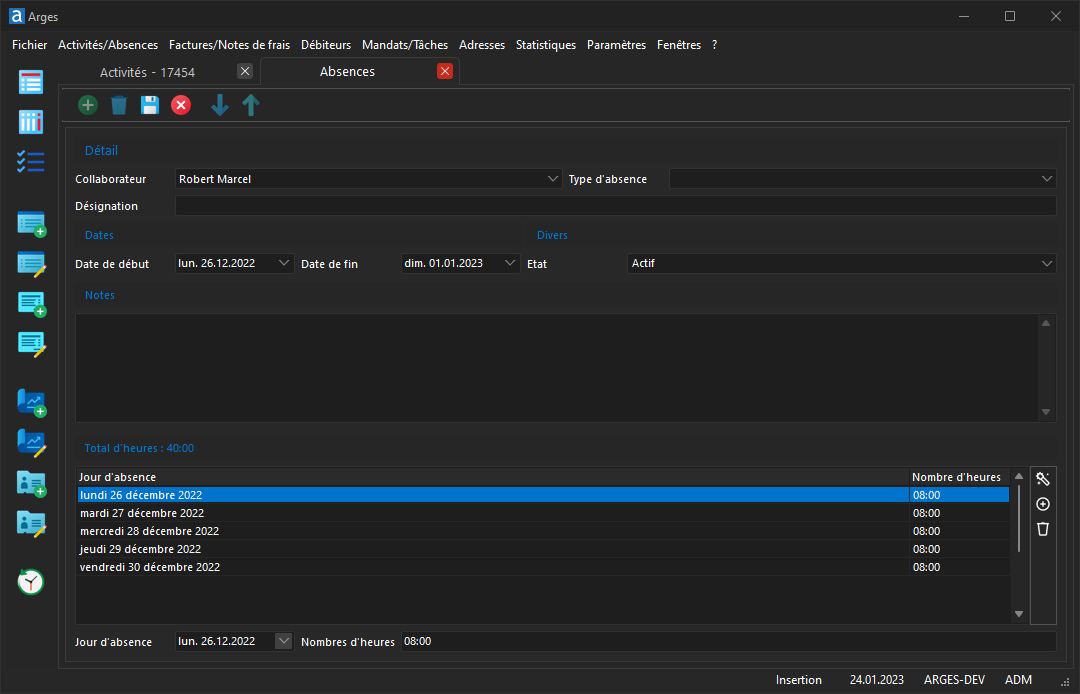Go to next record with the down arrow
This screenshot has height=694, width=1080.
[220, 105]
